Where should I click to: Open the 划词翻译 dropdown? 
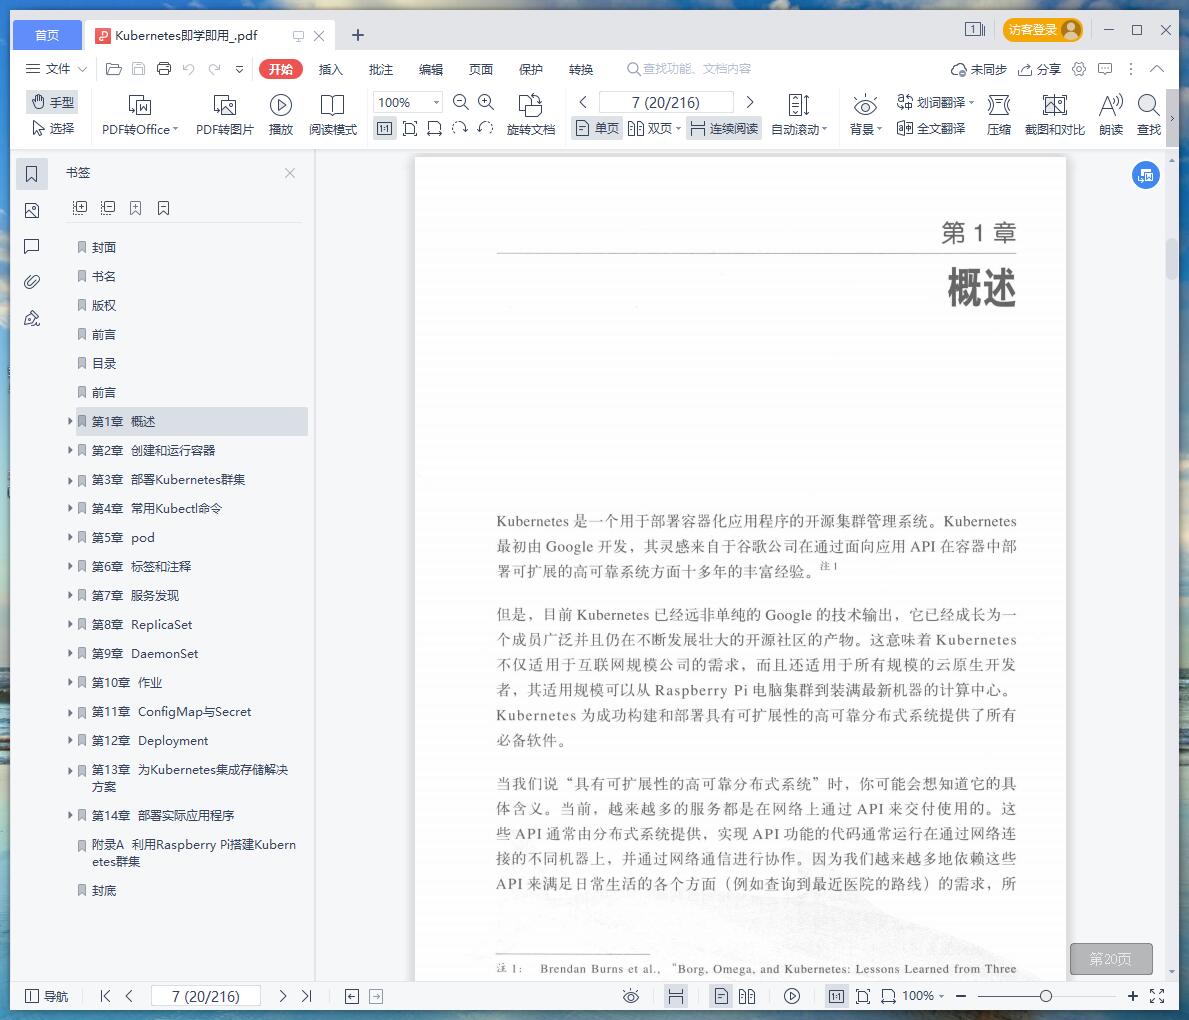coord(935,102)
